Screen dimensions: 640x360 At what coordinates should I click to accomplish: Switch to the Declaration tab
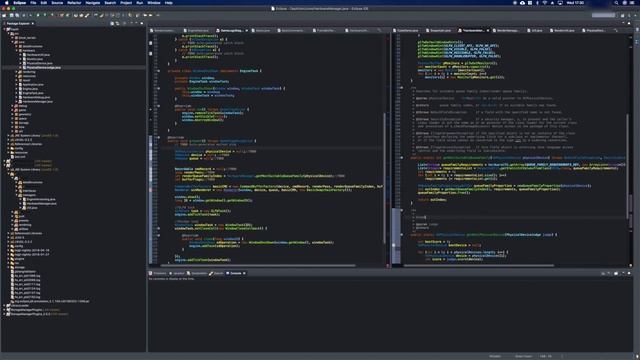click(197, 273)
